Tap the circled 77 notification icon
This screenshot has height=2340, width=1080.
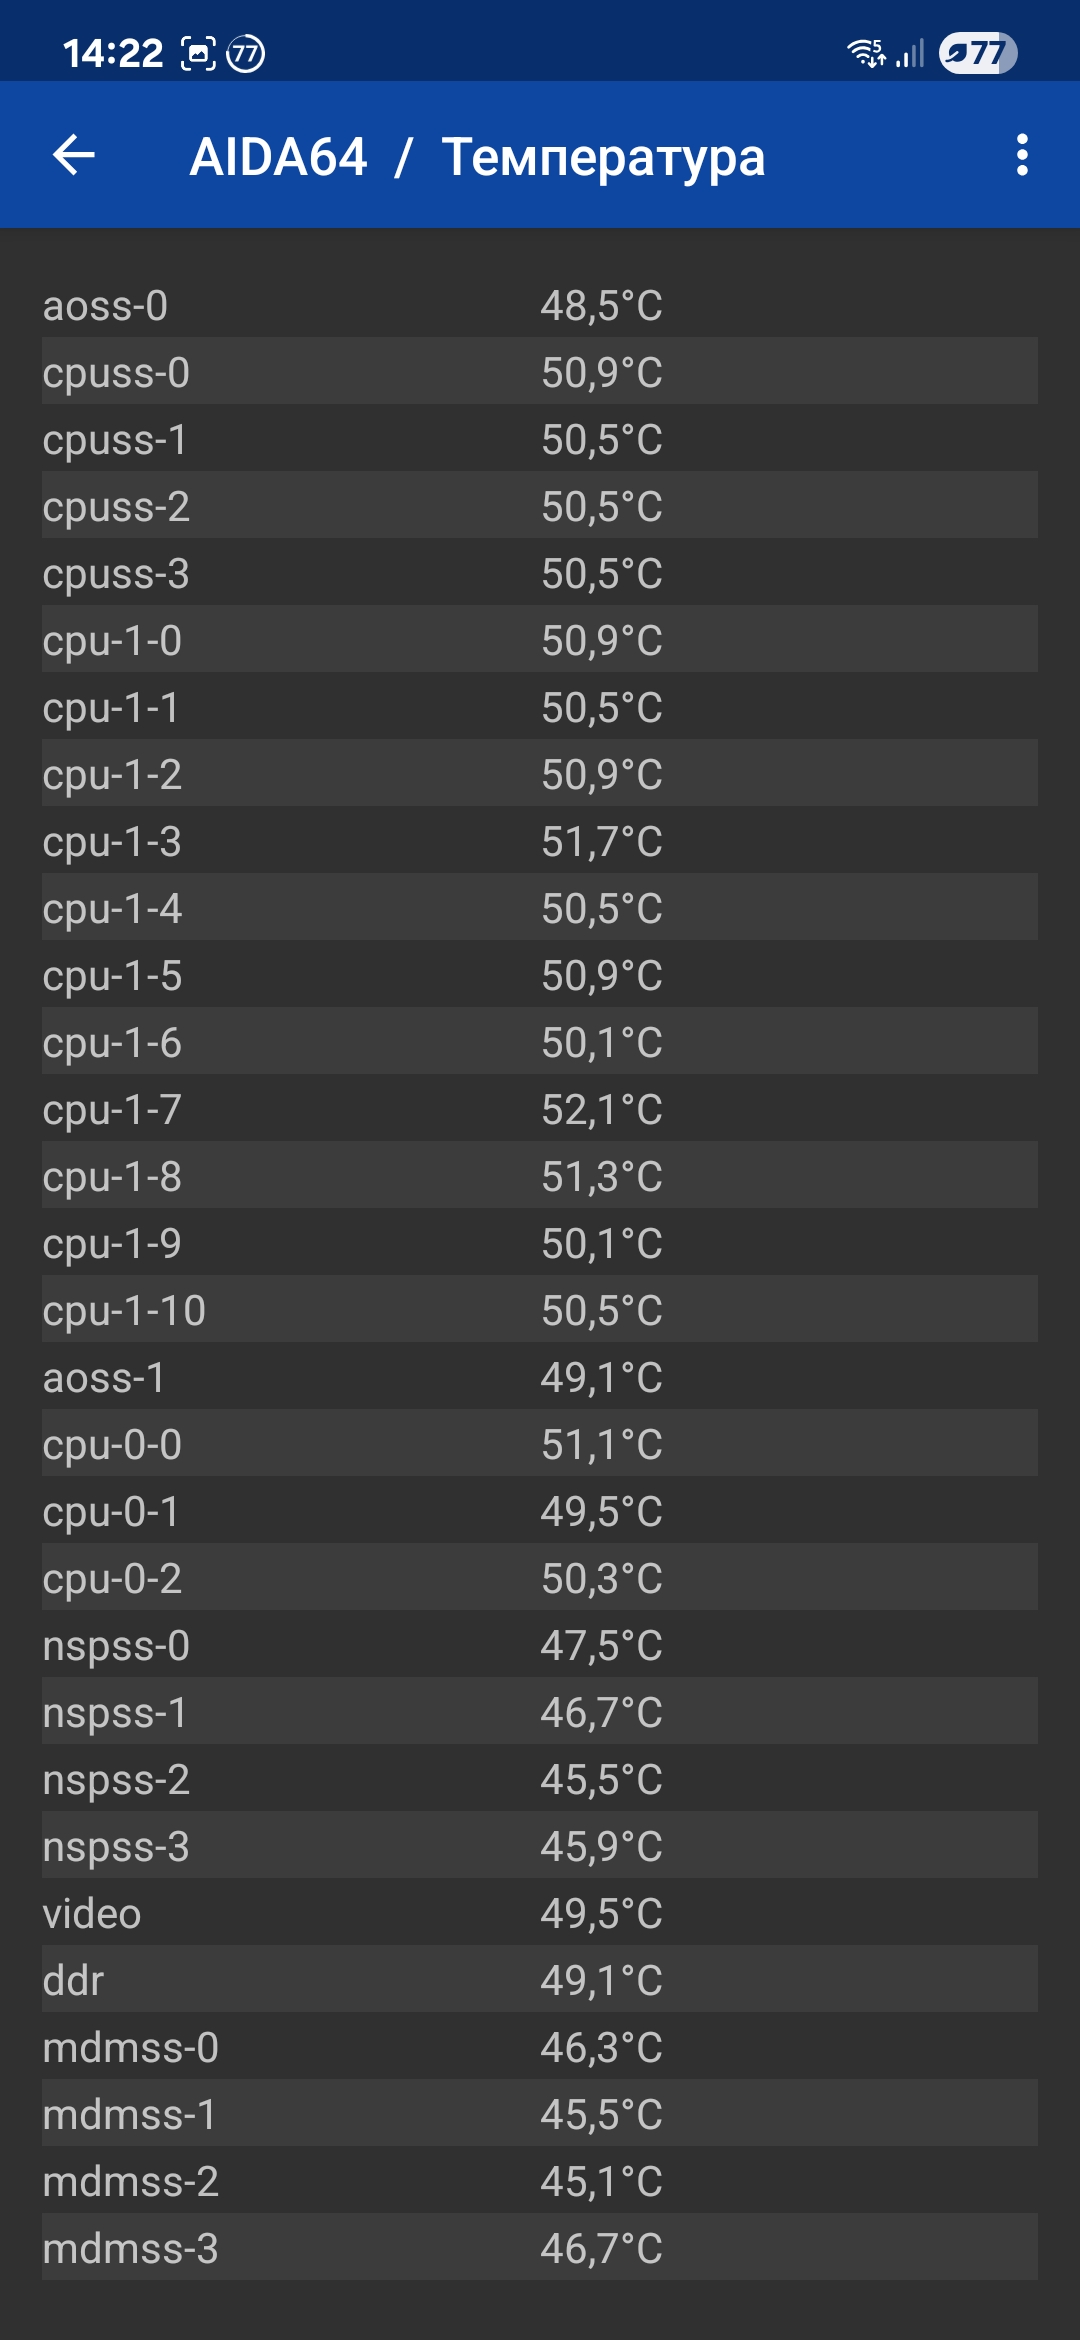pyautogui.click(x=246, y=53)
